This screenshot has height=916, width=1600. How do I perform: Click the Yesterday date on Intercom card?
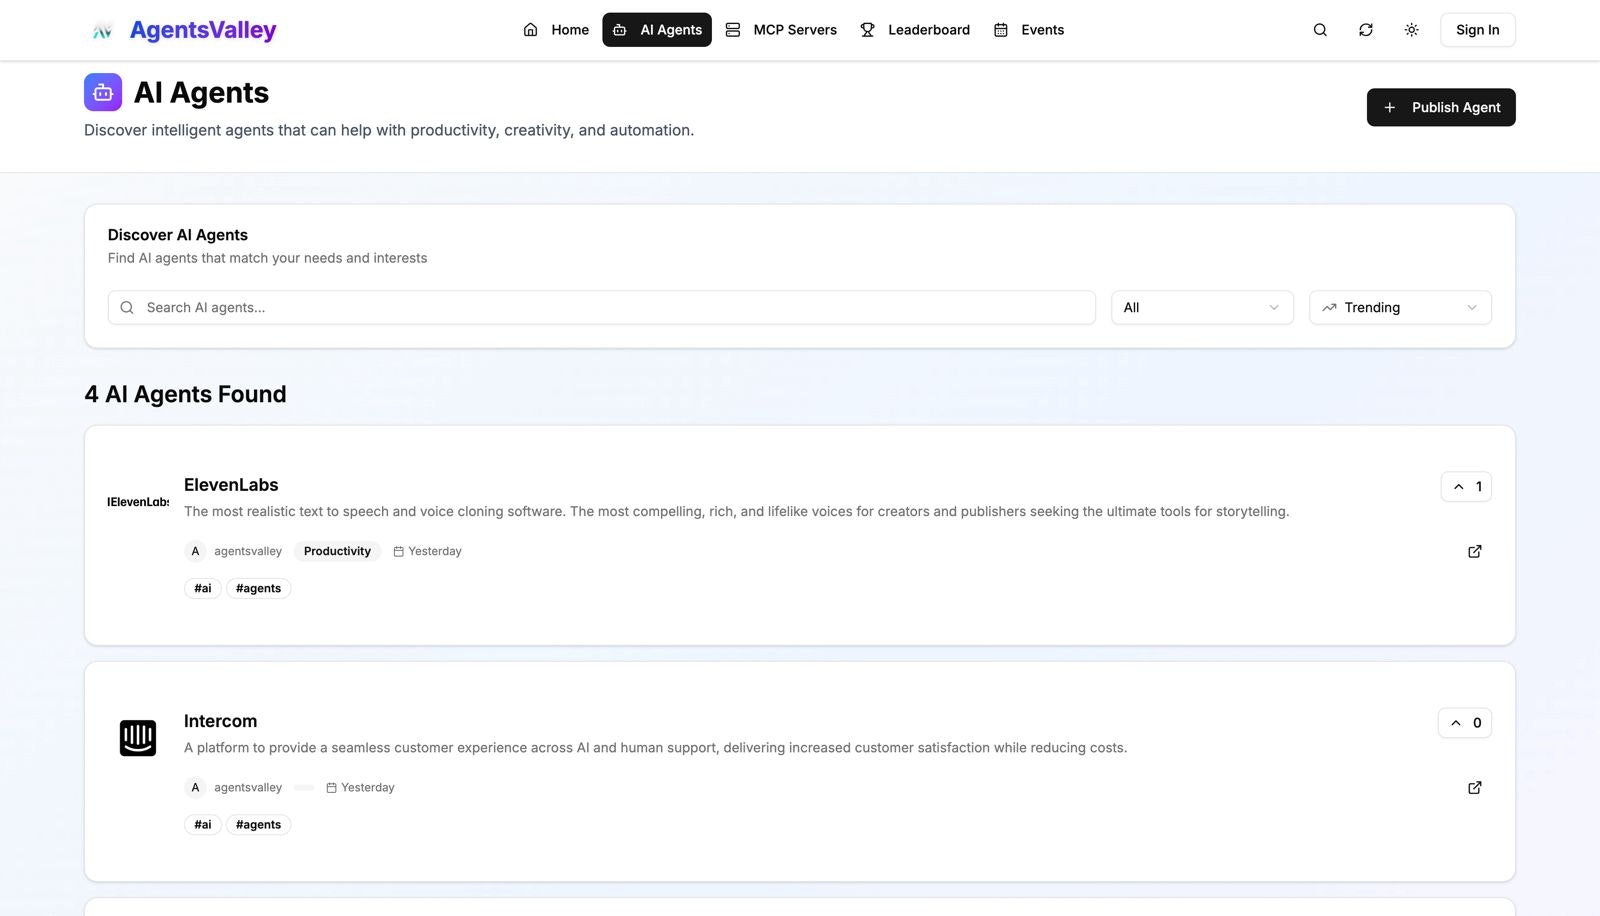coord(361,787)
